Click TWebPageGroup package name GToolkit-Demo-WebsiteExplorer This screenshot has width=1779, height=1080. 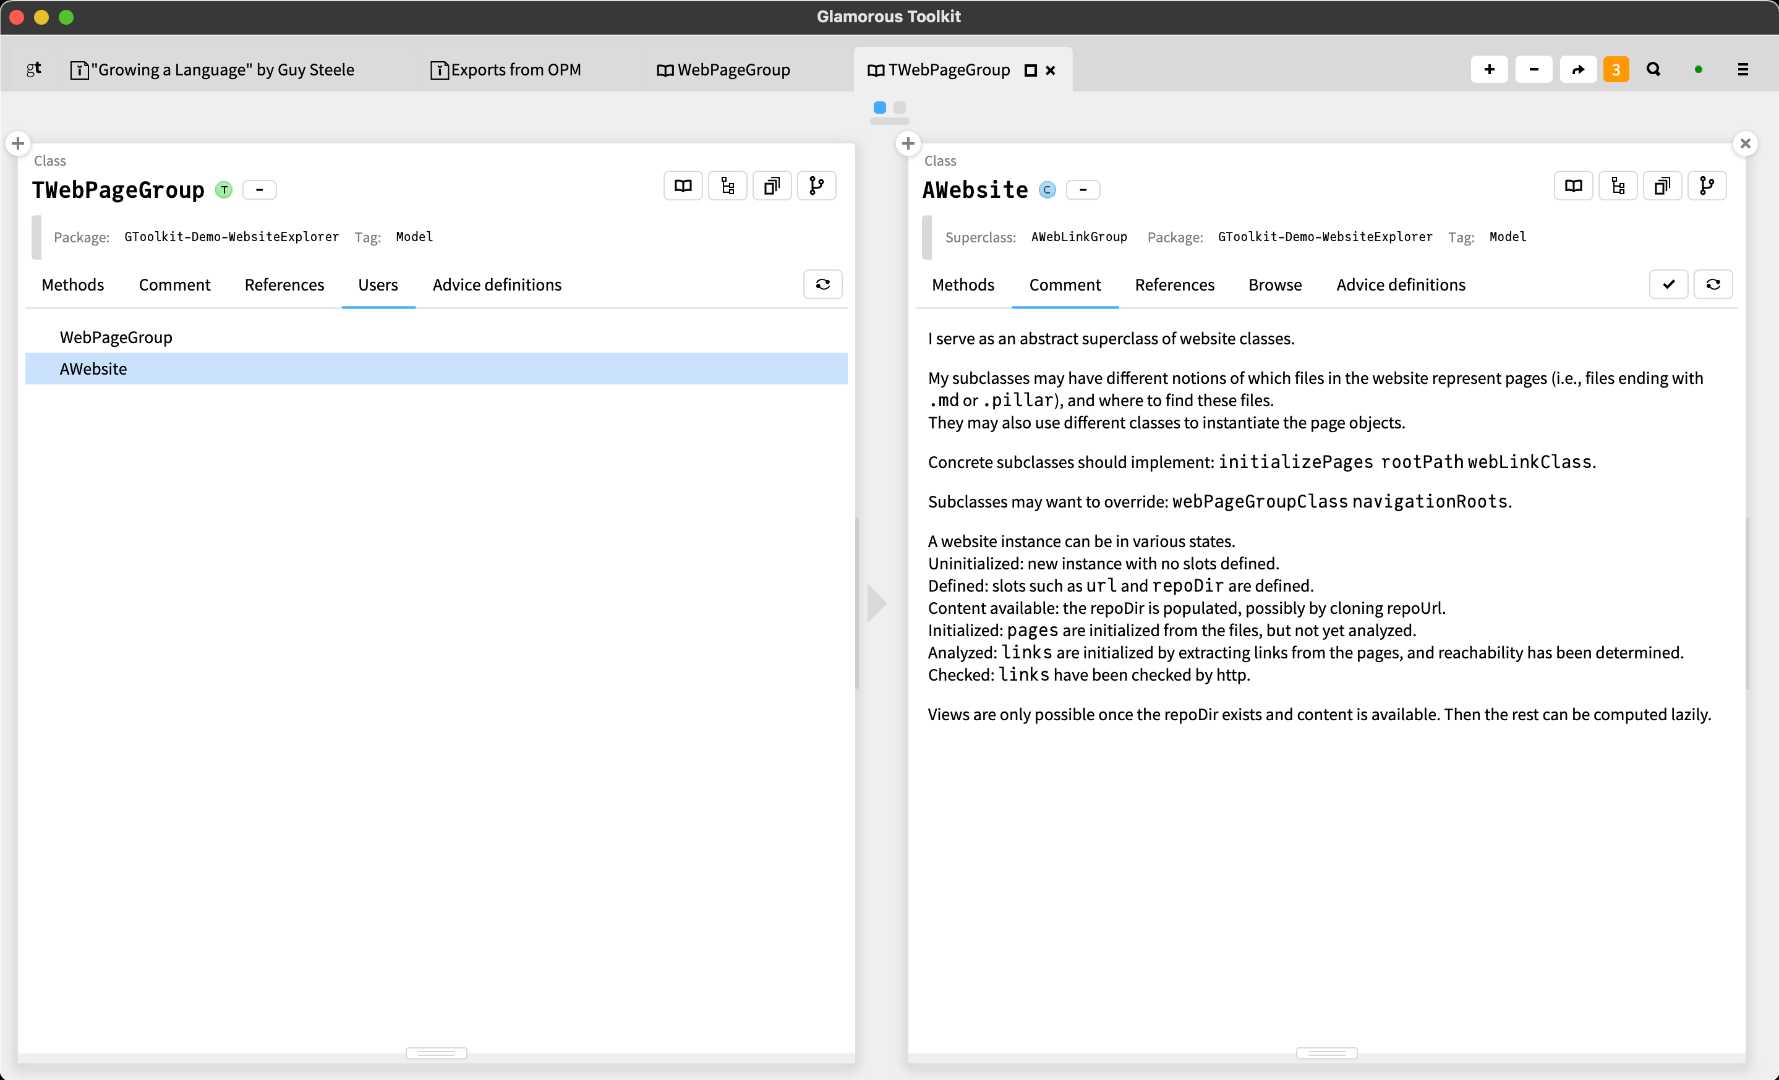tap(231, 237)
